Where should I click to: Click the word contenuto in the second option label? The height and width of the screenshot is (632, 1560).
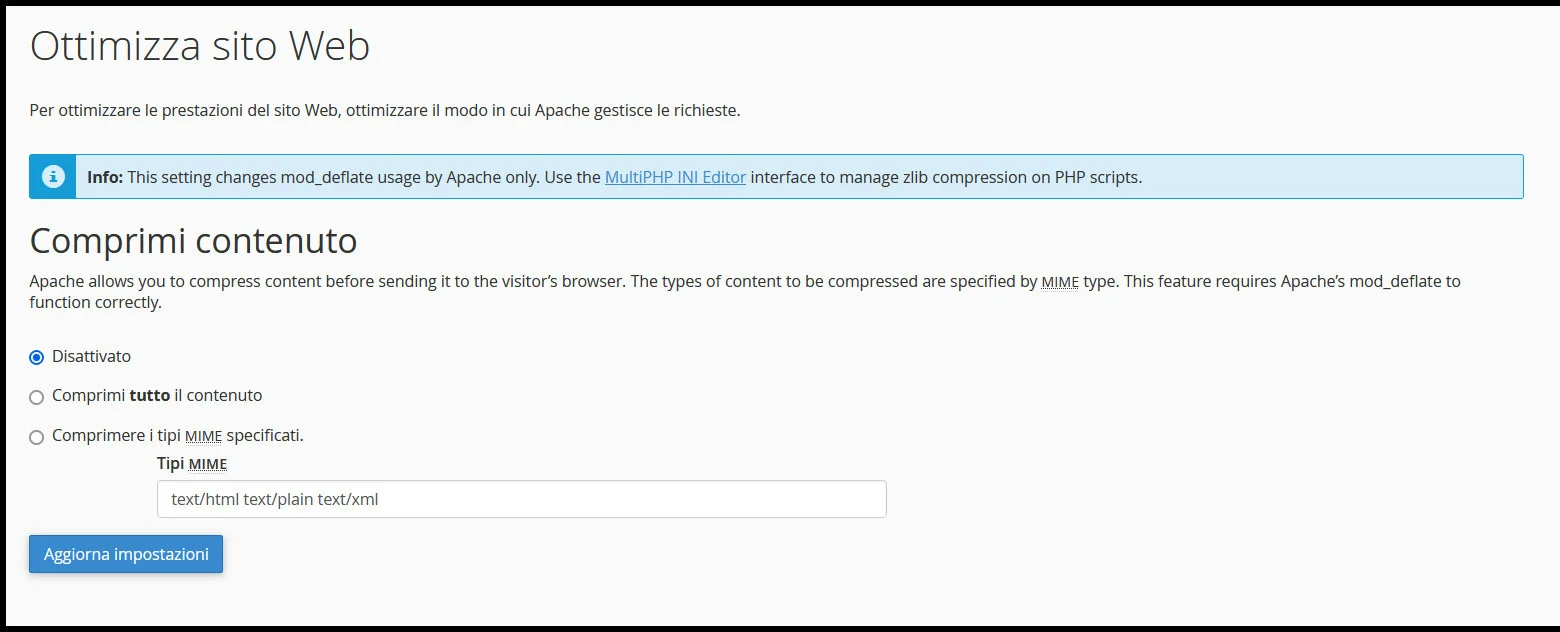tap(225, 395)
